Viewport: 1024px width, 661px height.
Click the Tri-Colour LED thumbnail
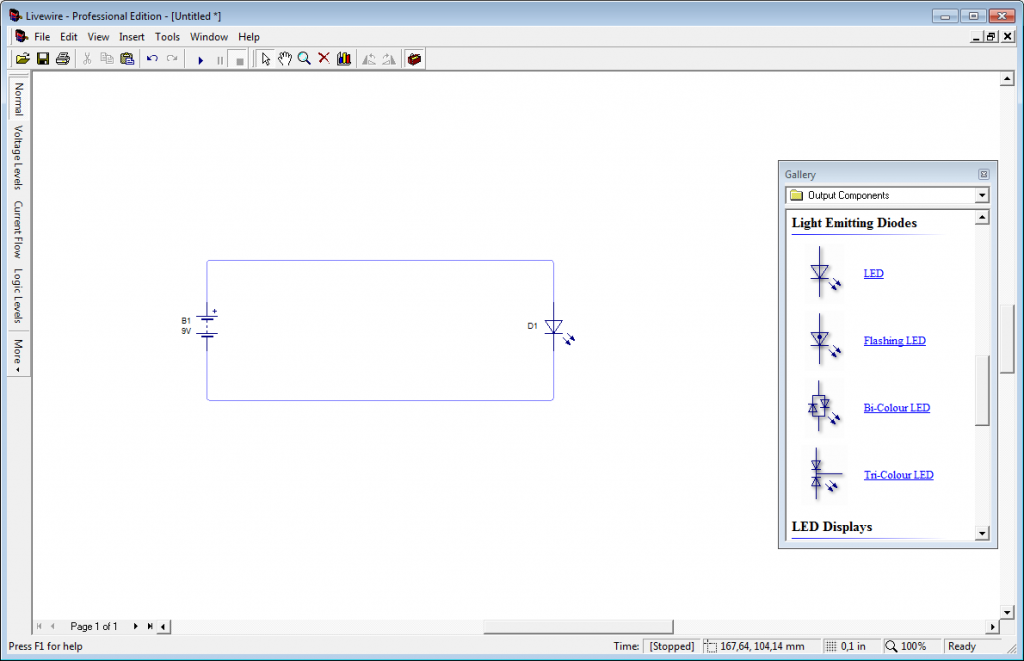point(822,473)
